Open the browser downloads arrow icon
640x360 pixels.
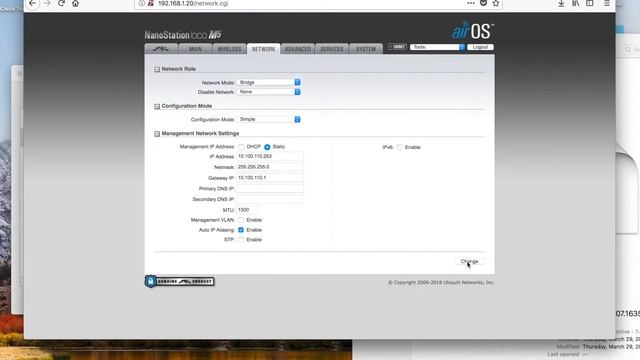(x=561, y=3)
